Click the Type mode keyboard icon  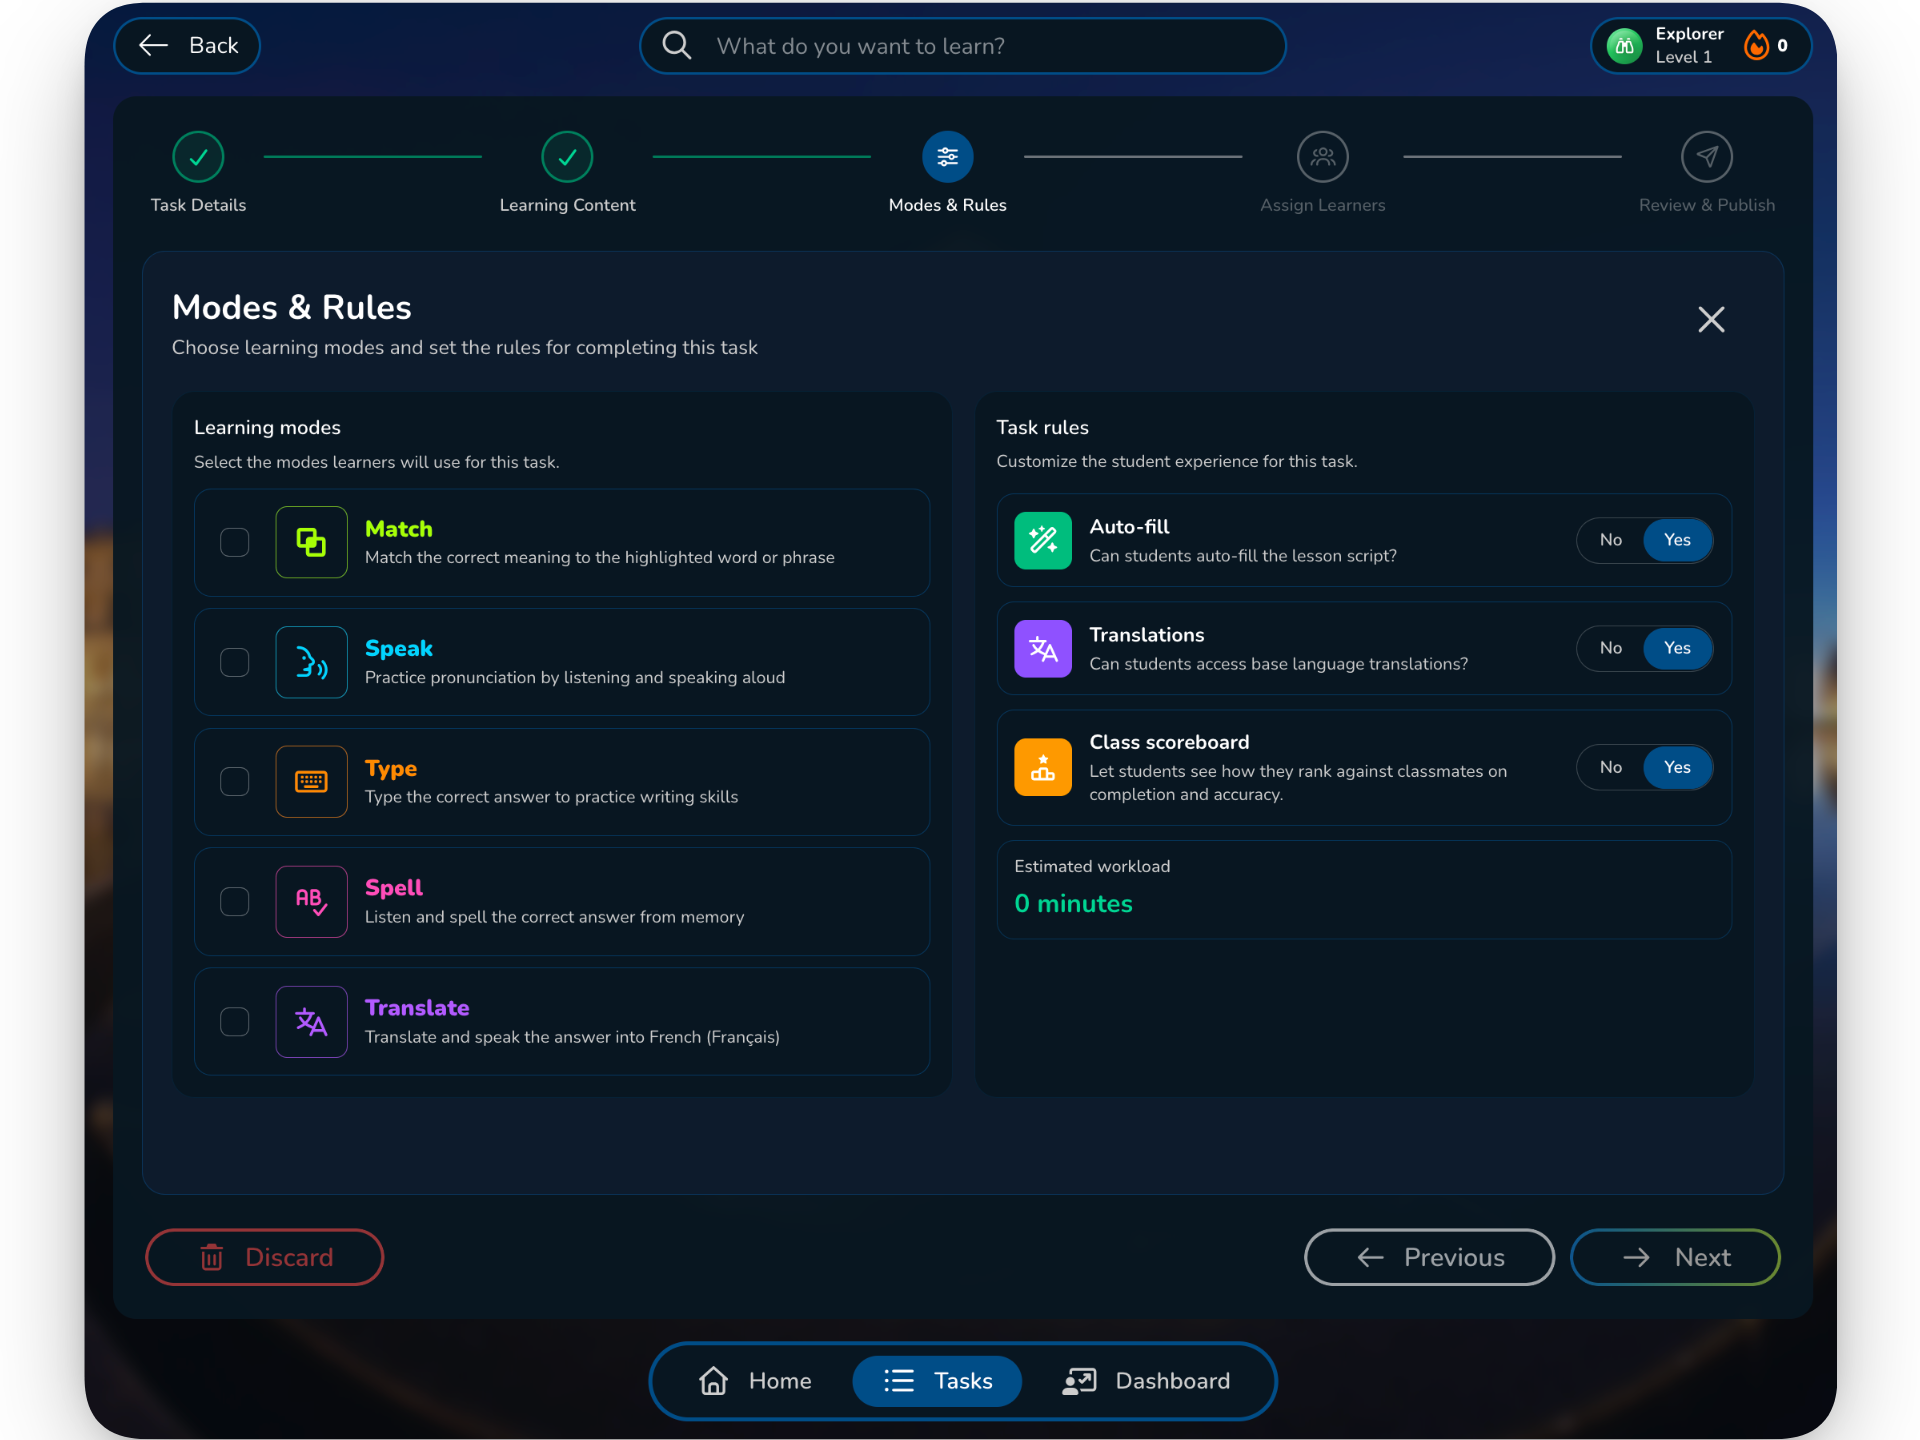311,782
